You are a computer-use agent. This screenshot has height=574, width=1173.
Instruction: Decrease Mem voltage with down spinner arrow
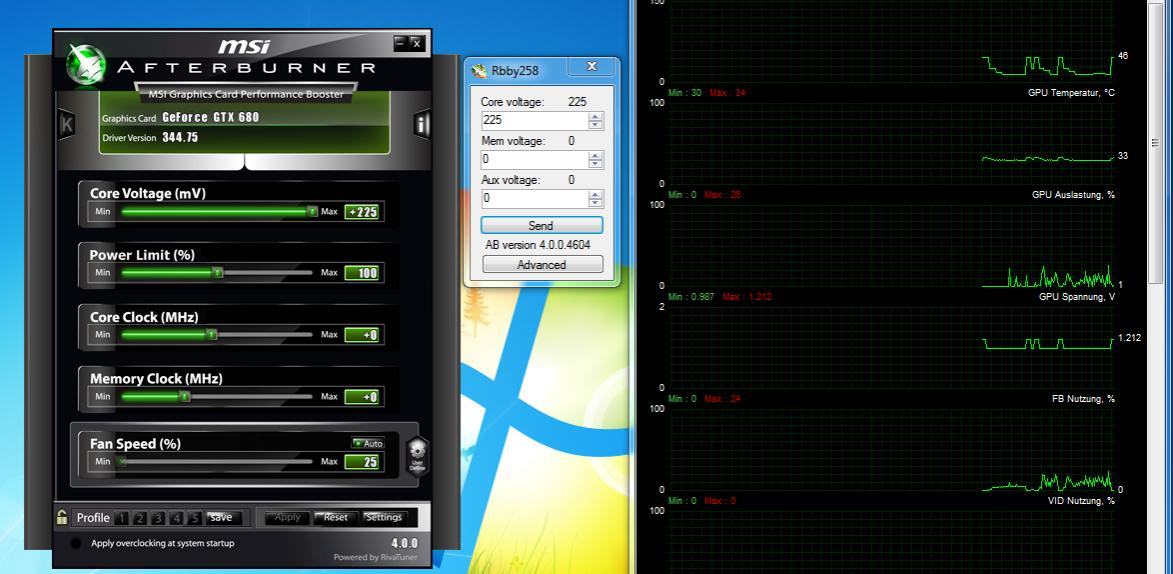595,164
